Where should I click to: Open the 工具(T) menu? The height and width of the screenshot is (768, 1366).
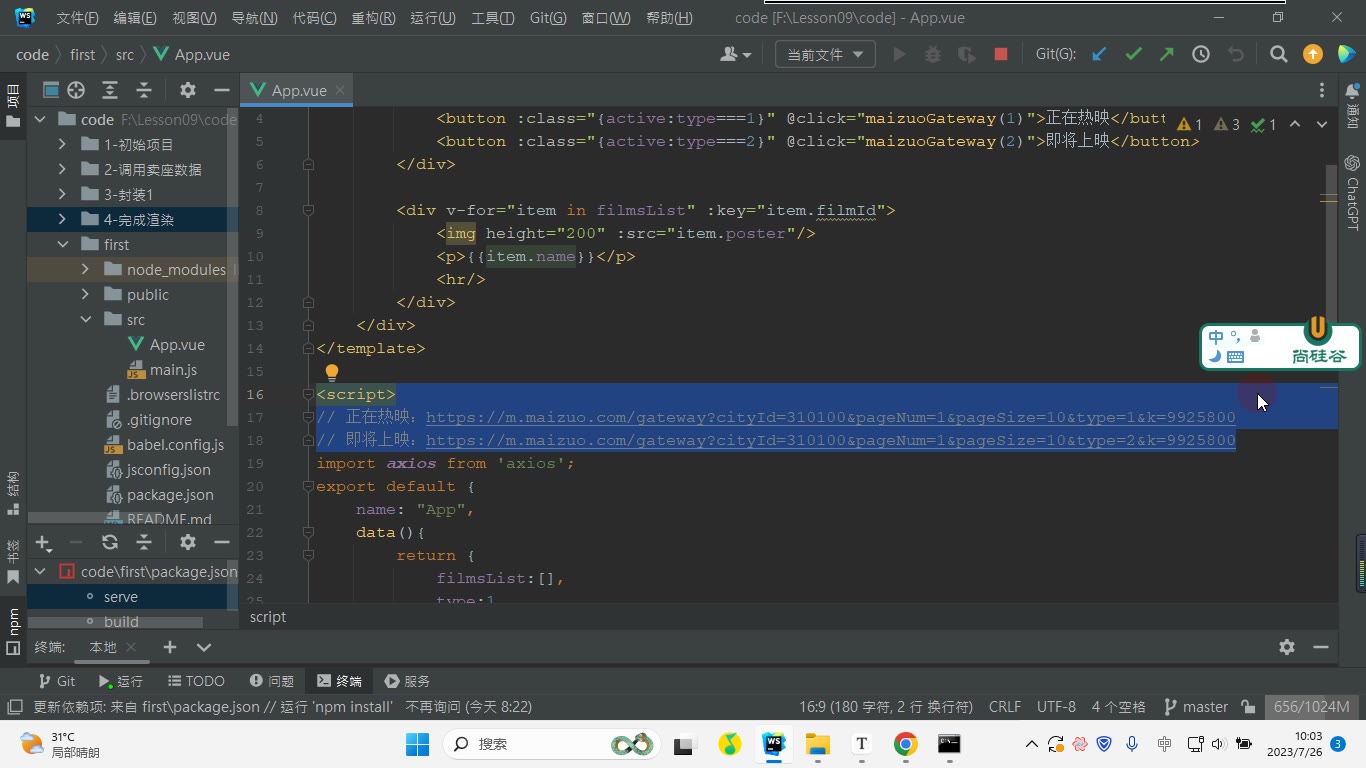[493, 18]
